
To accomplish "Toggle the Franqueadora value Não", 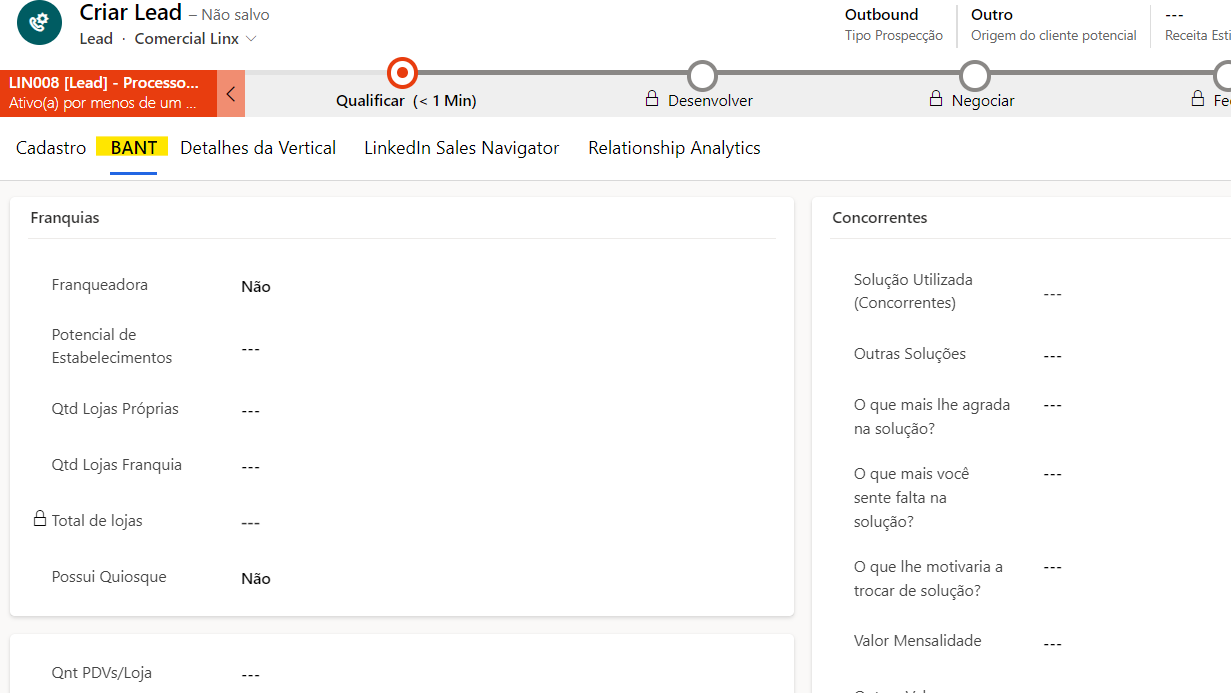I will [256, 287].
